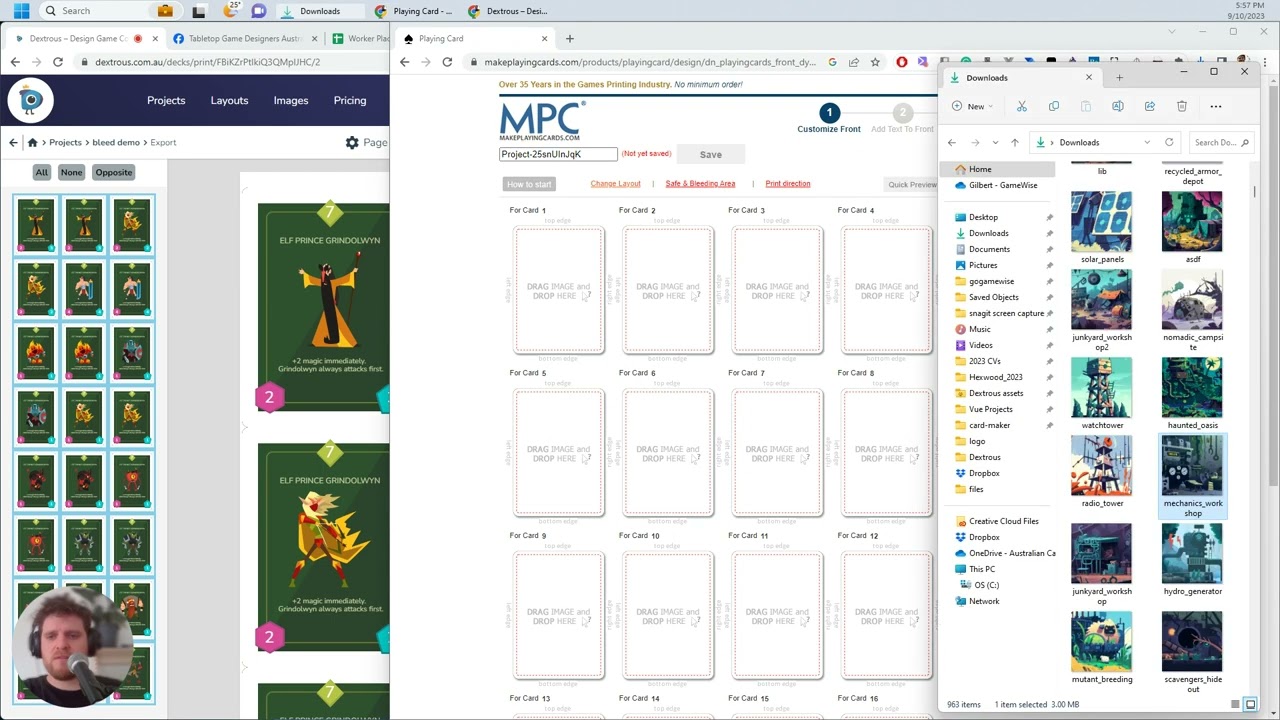This screenshot has width=1280, height=720.
Task: Open the Change Layout link
Action: pos(615,184)
